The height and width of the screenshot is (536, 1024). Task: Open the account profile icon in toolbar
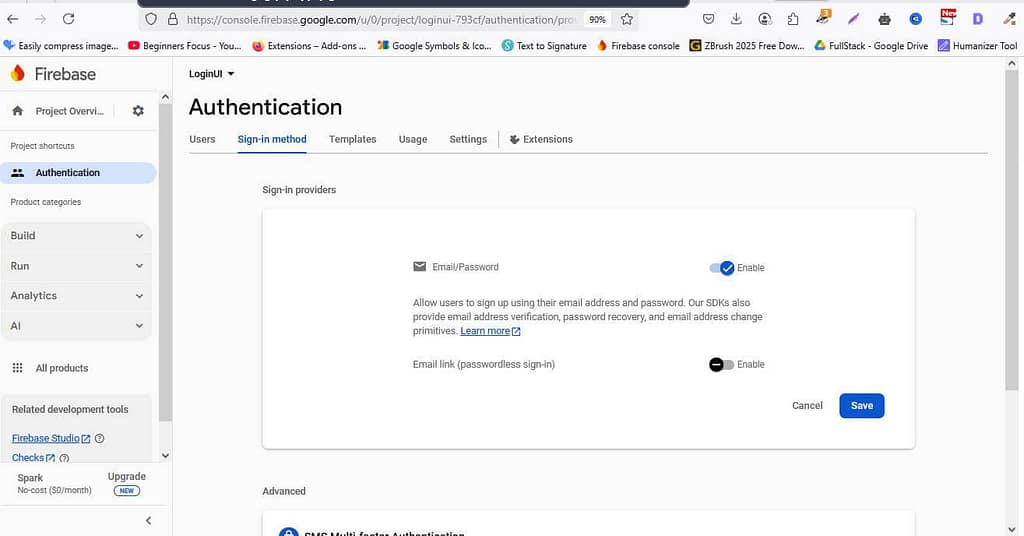click(x=765, y=20)
